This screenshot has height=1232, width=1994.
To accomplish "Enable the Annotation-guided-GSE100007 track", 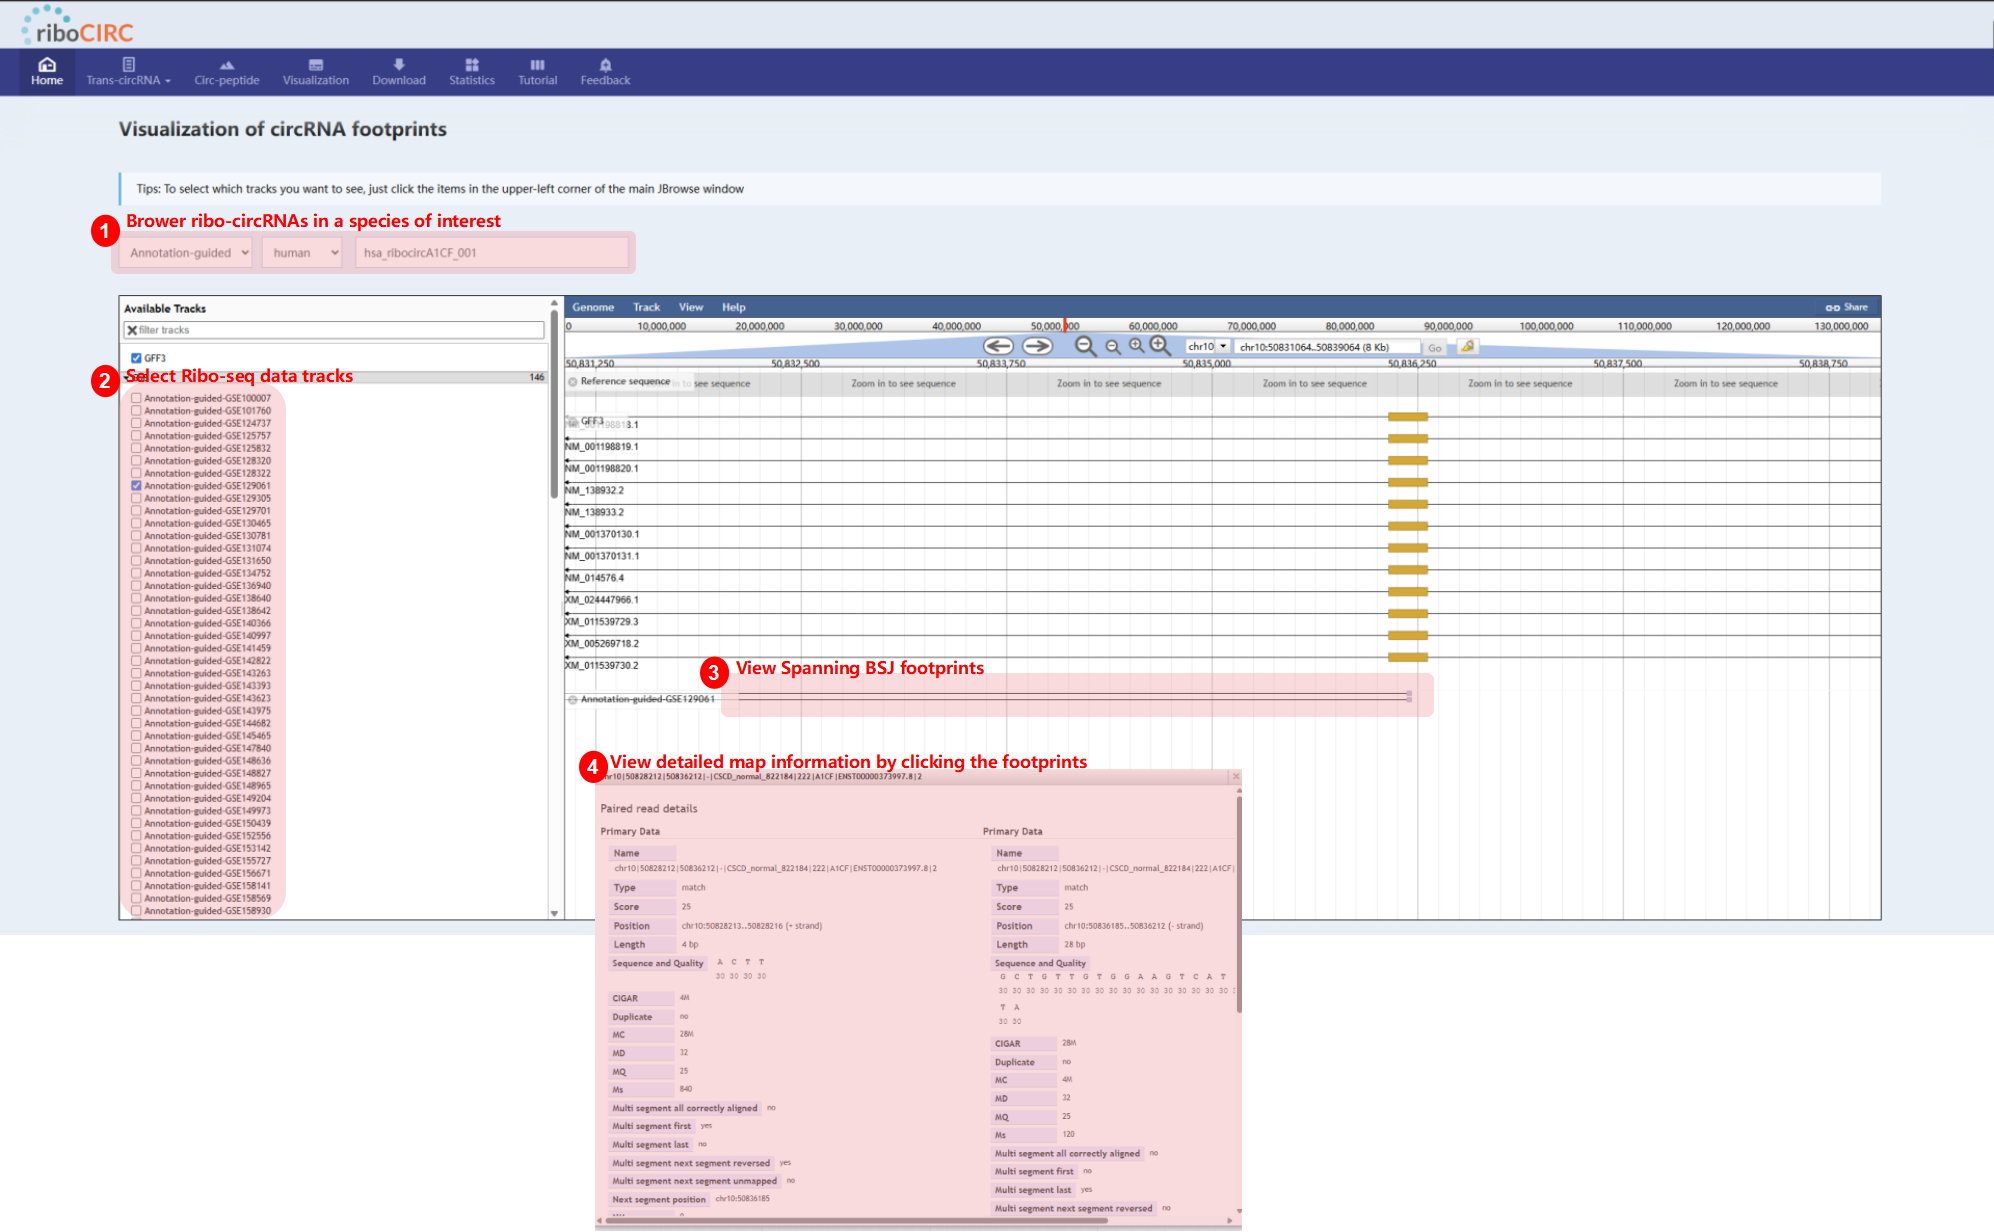I will pyautogui.click(x=137, y=398).
